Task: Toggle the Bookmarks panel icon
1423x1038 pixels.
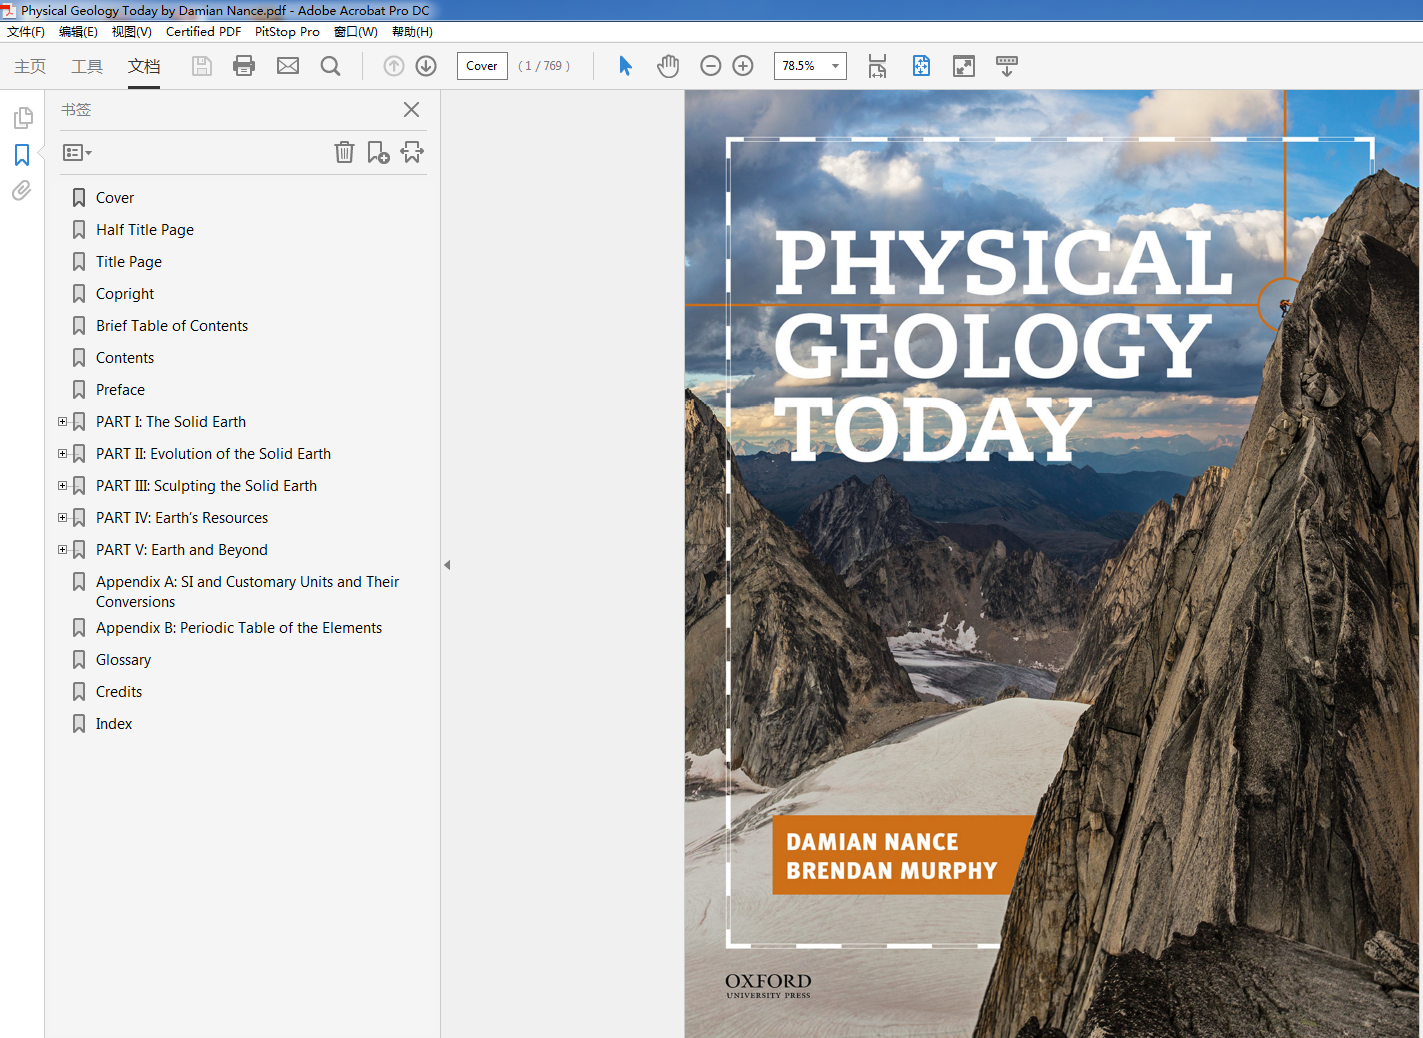Action: (22, 155)
